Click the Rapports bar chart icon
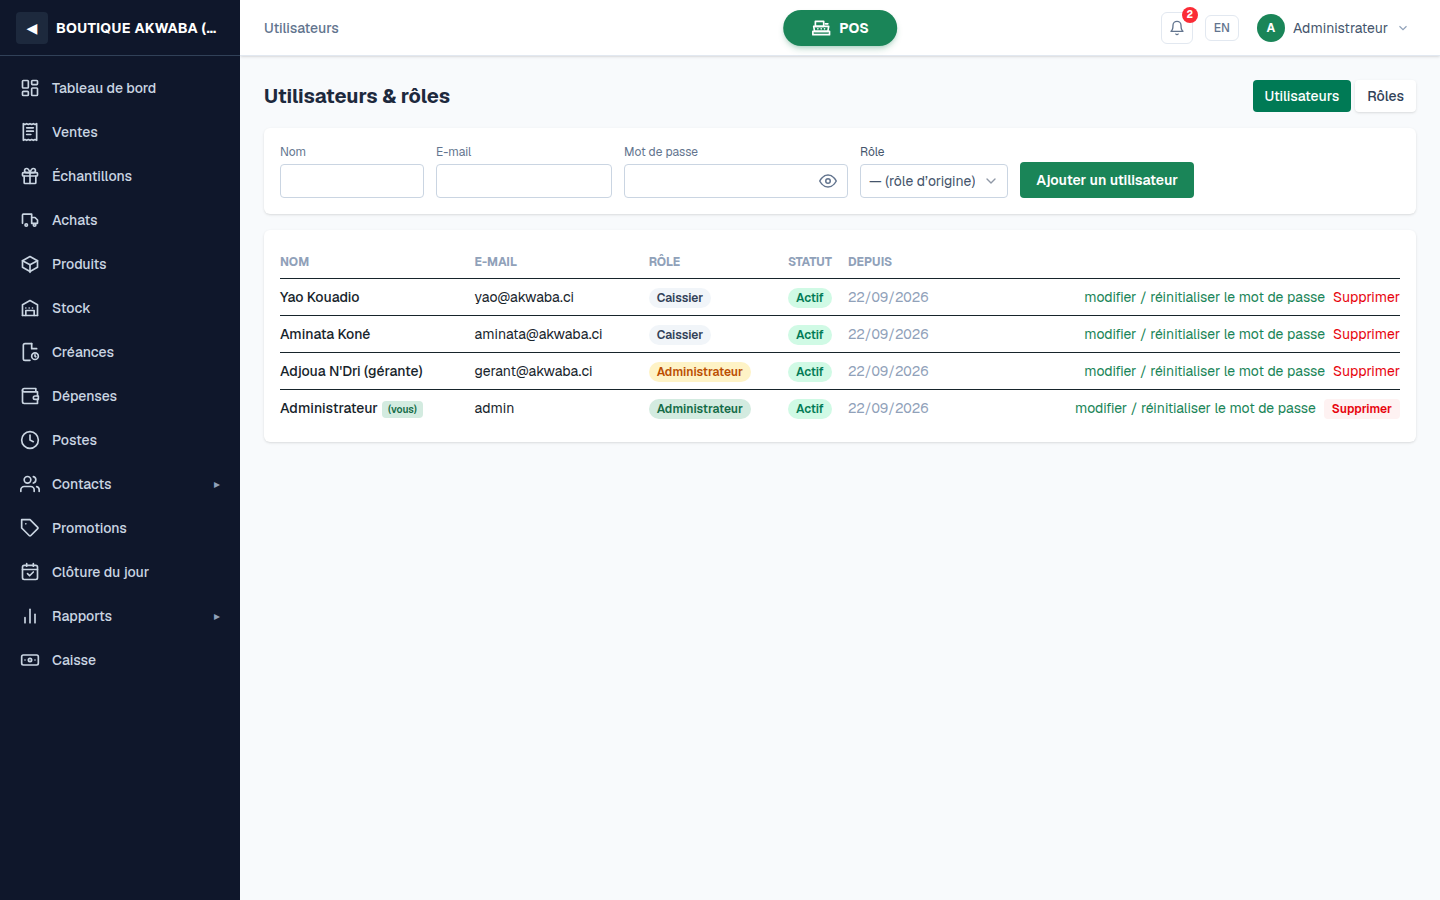Image resolution: width=1440 pixels, height=900 pixels. coord(30,616)
